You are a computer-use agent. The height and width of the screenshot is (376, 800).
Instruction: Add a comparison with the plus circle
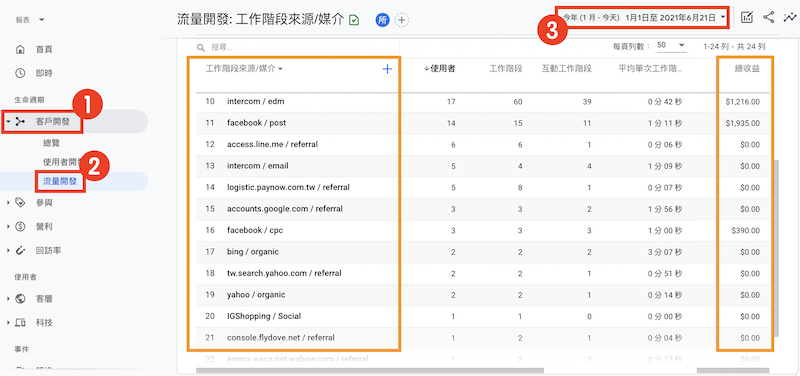point(402,20)
